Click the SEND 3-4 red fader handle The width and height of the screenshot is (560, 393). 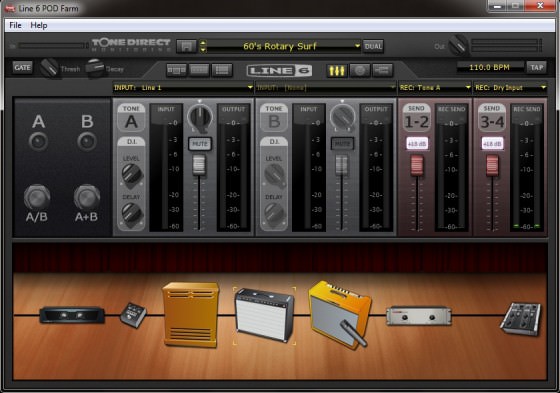click(492, 165)
